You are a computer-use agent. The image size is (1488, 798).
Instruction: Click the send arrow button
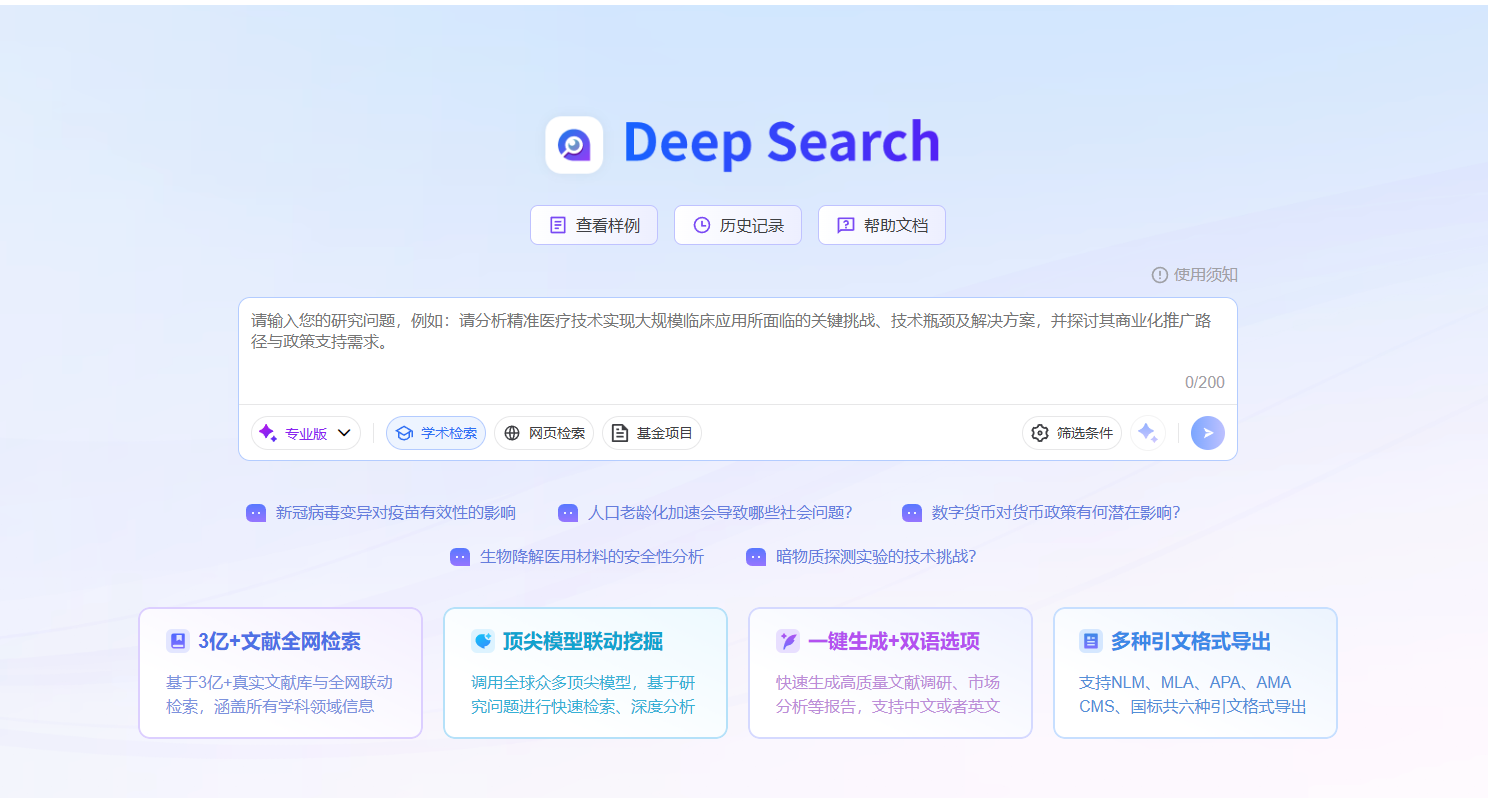coord(1208,433)
